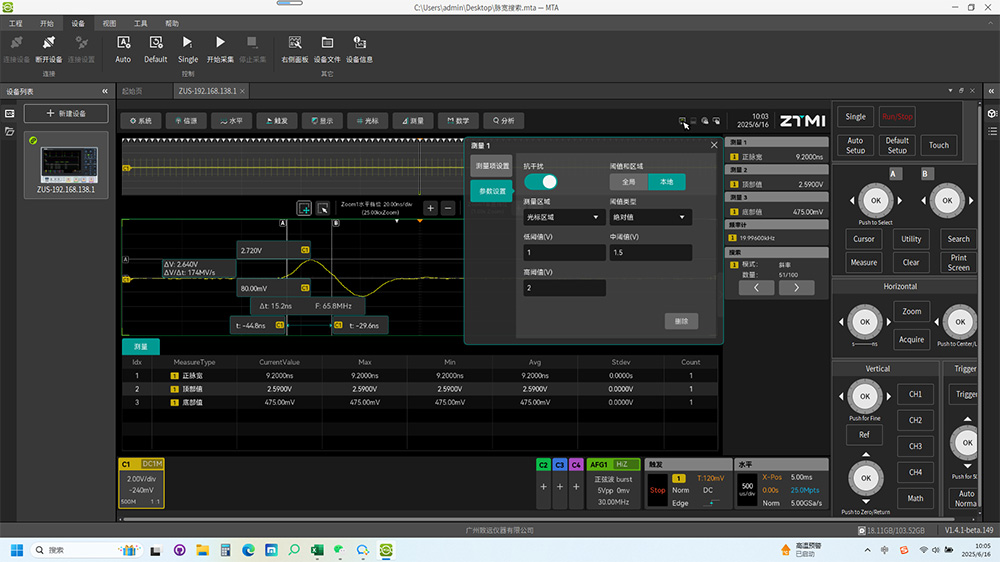Click the 删除 delete button
Viewport: 1000px width, 562px height.
coord(681,321)
